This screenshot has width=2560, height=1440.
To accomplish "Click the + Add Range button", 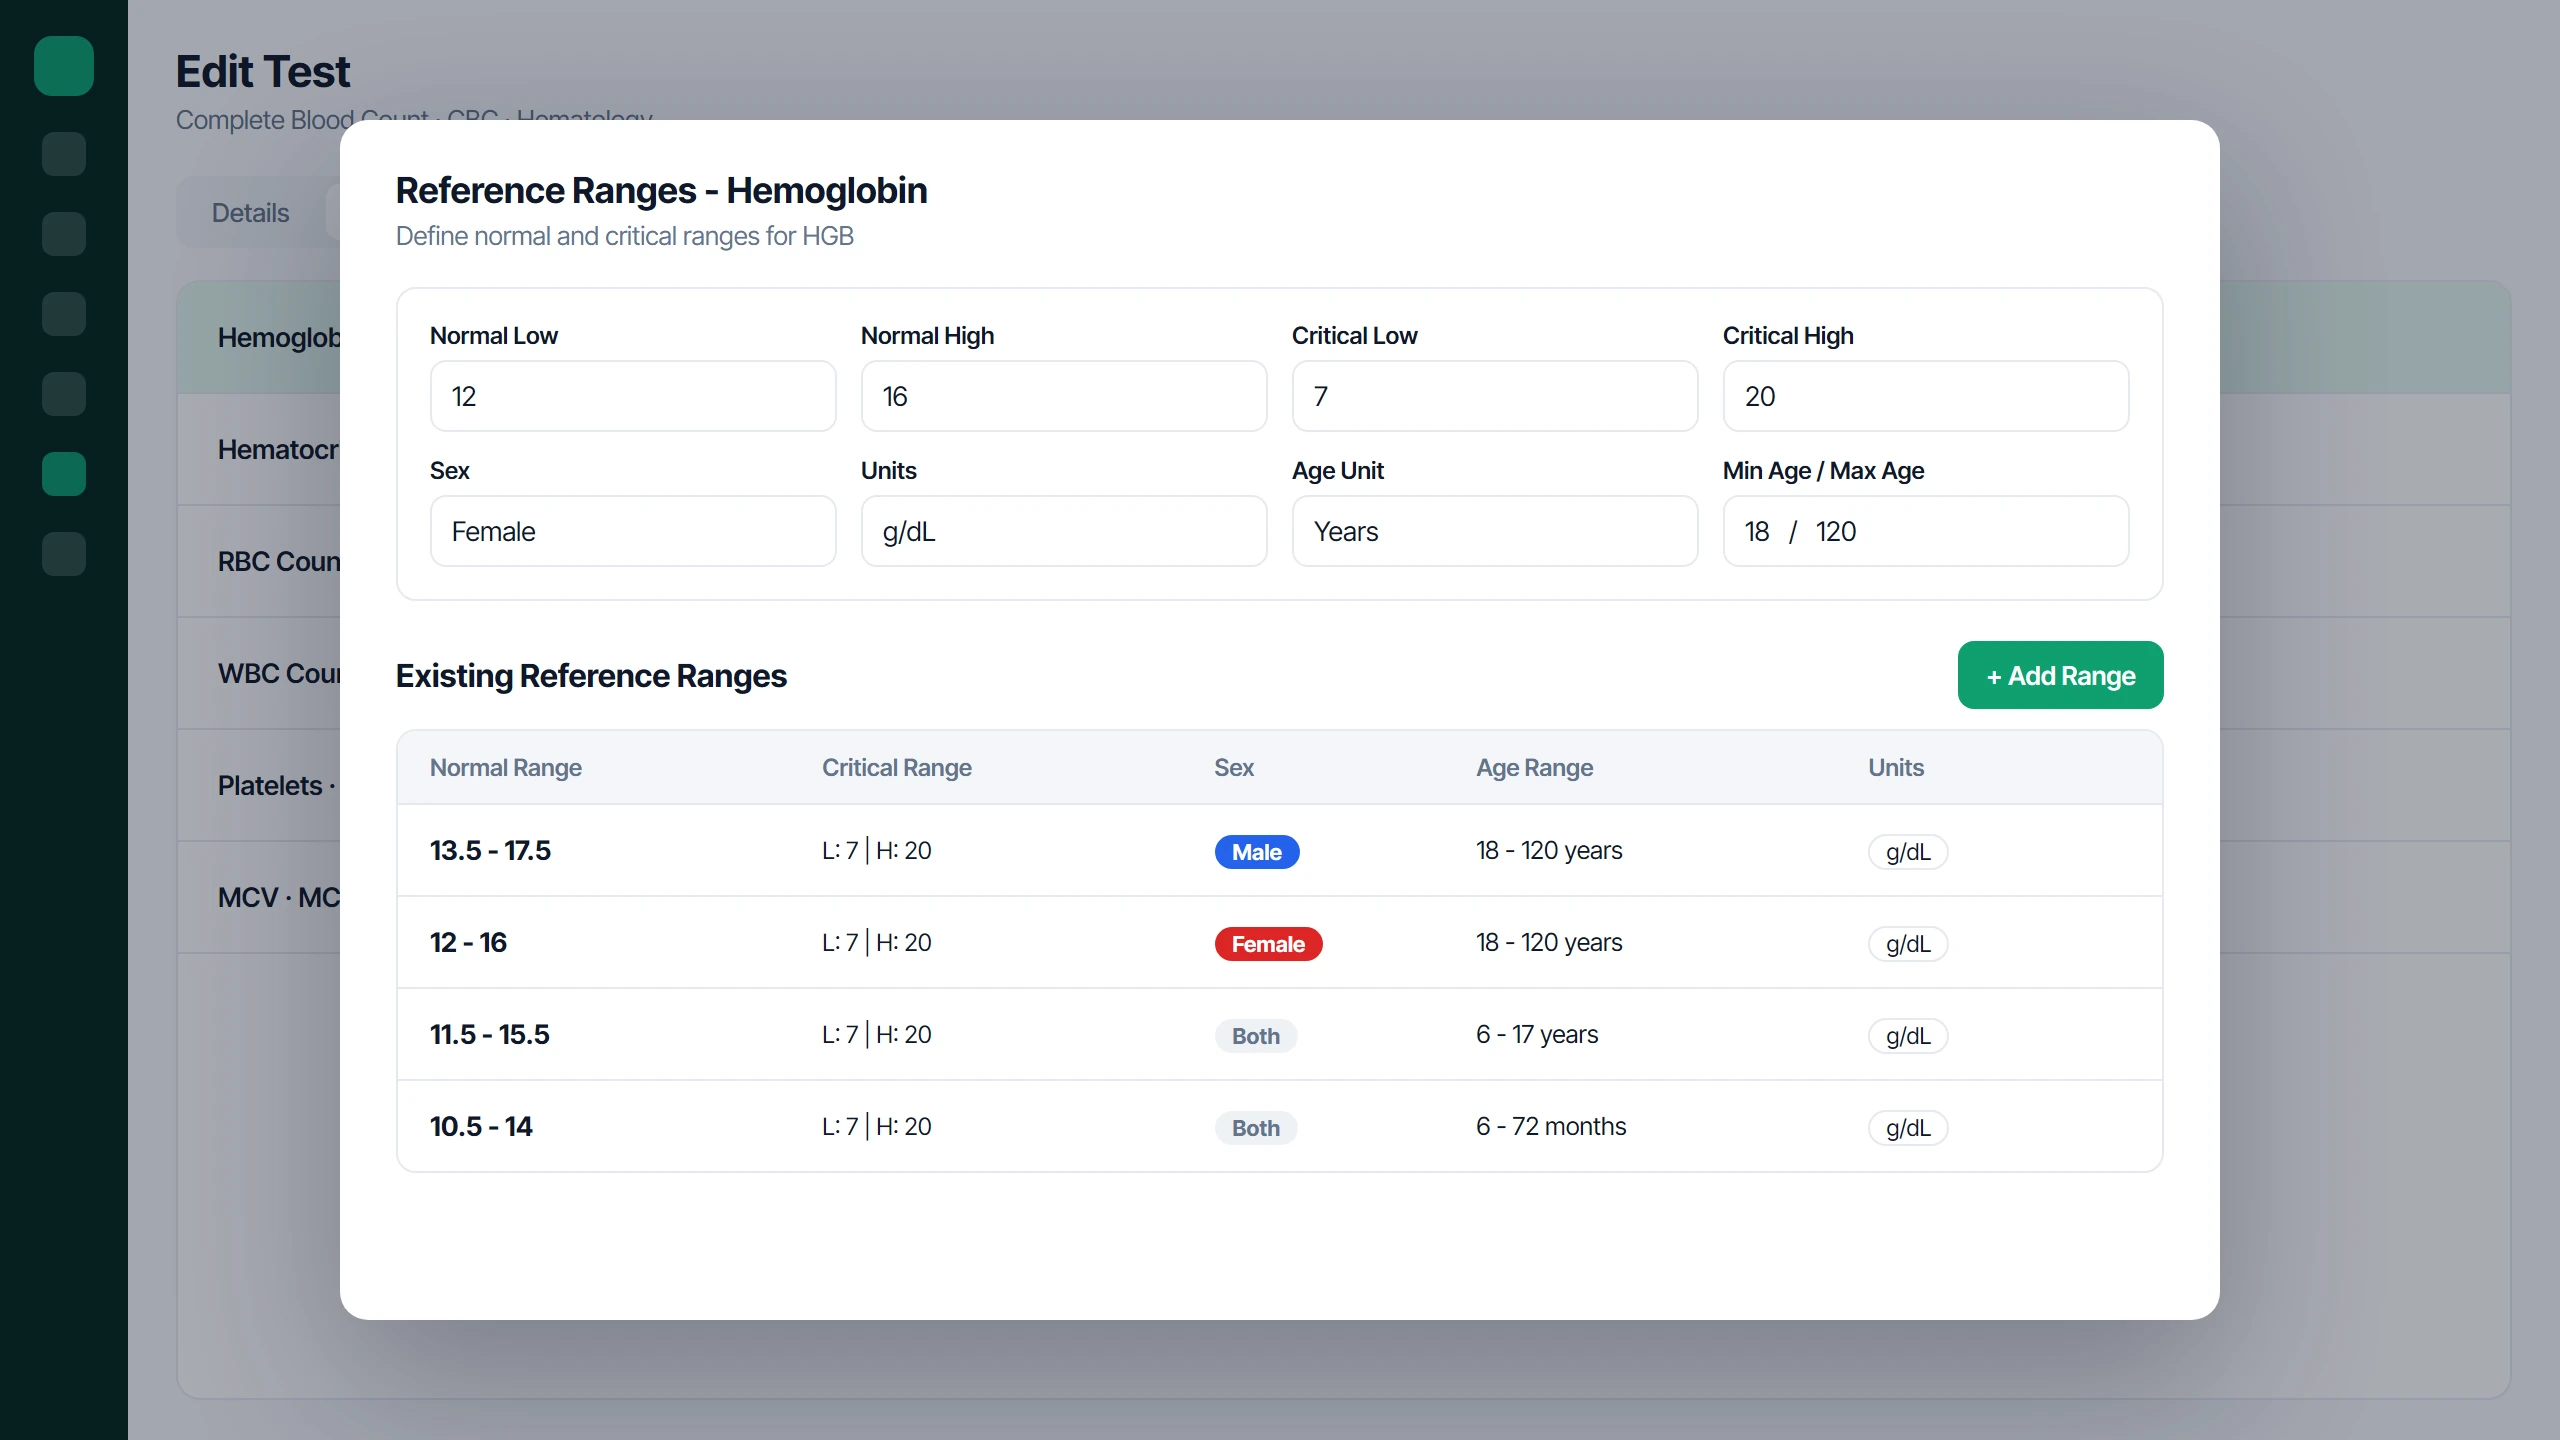I will [2060, 675].
